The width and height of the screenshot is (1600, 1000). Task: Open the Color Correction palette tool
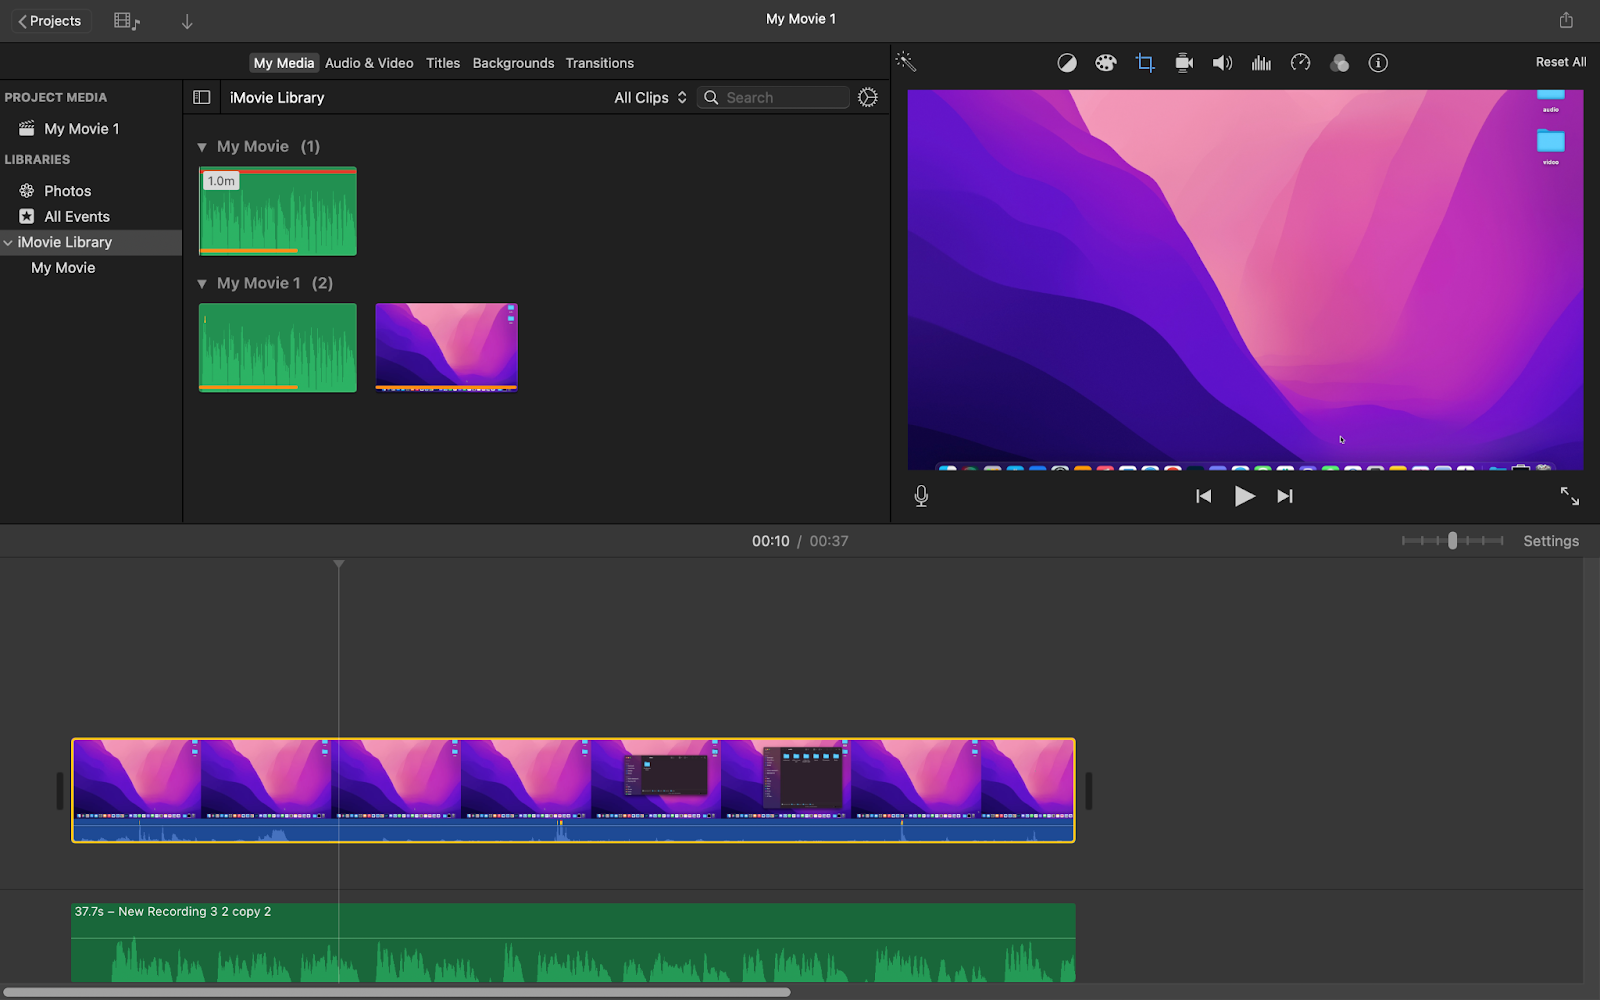(x=1105, y=63)
